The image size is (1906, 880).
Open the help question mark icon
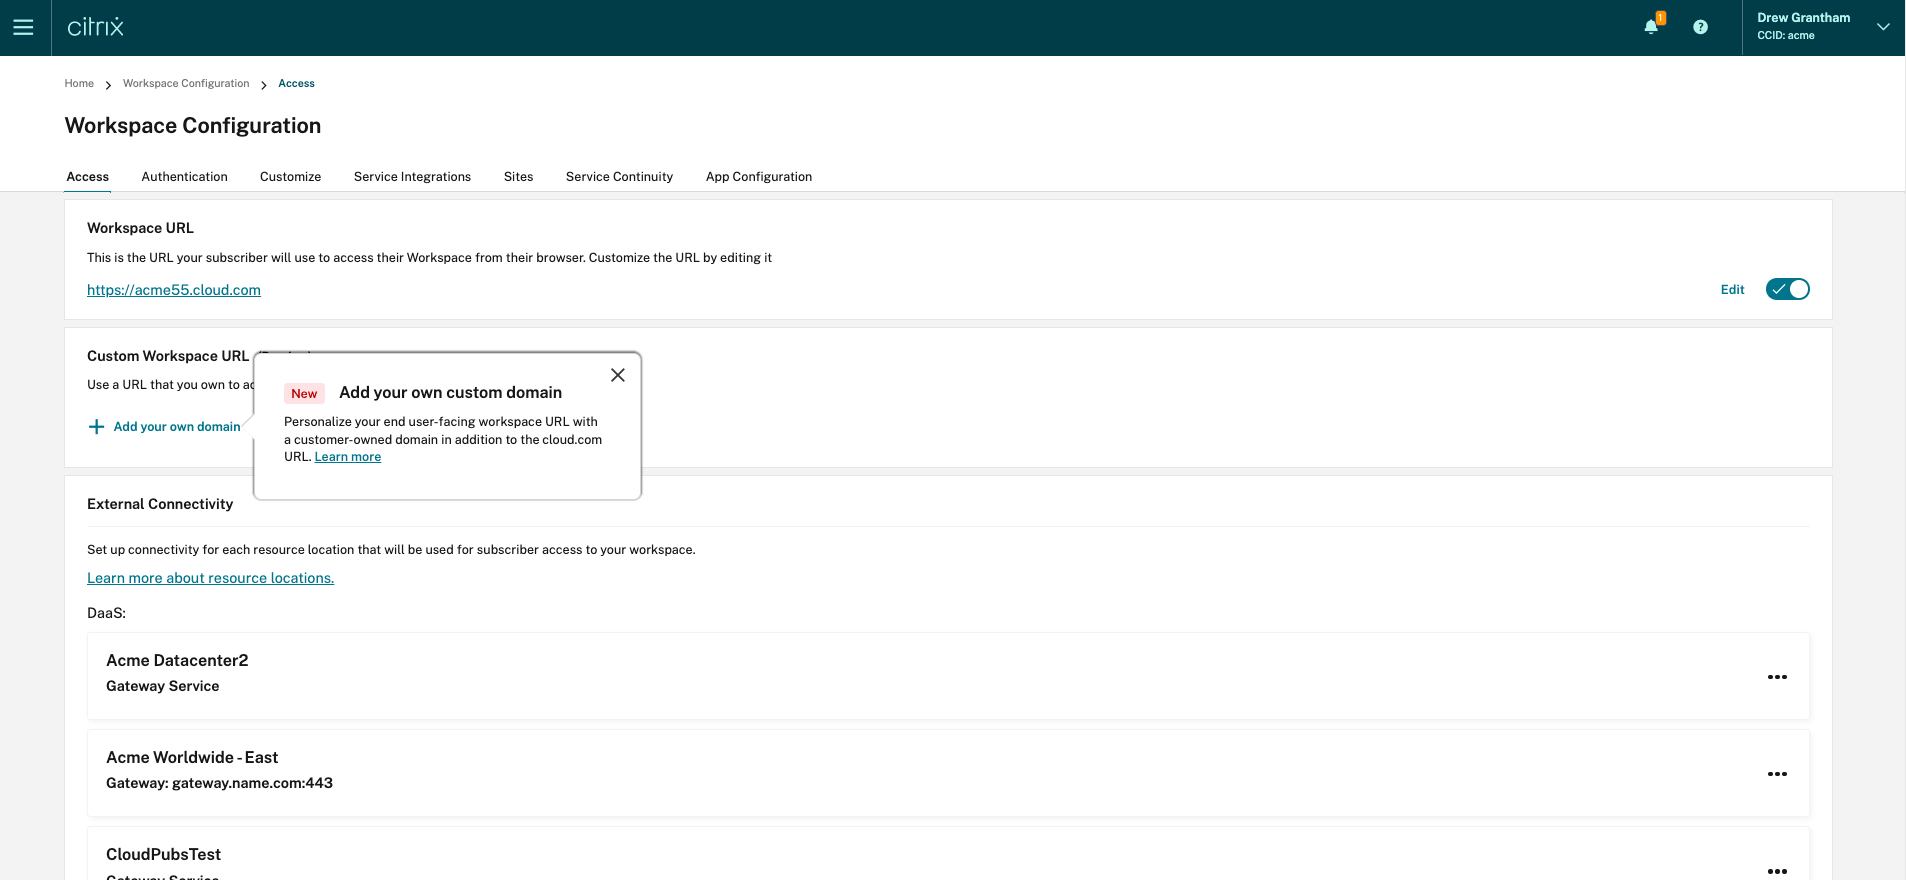coord(1700,27)
